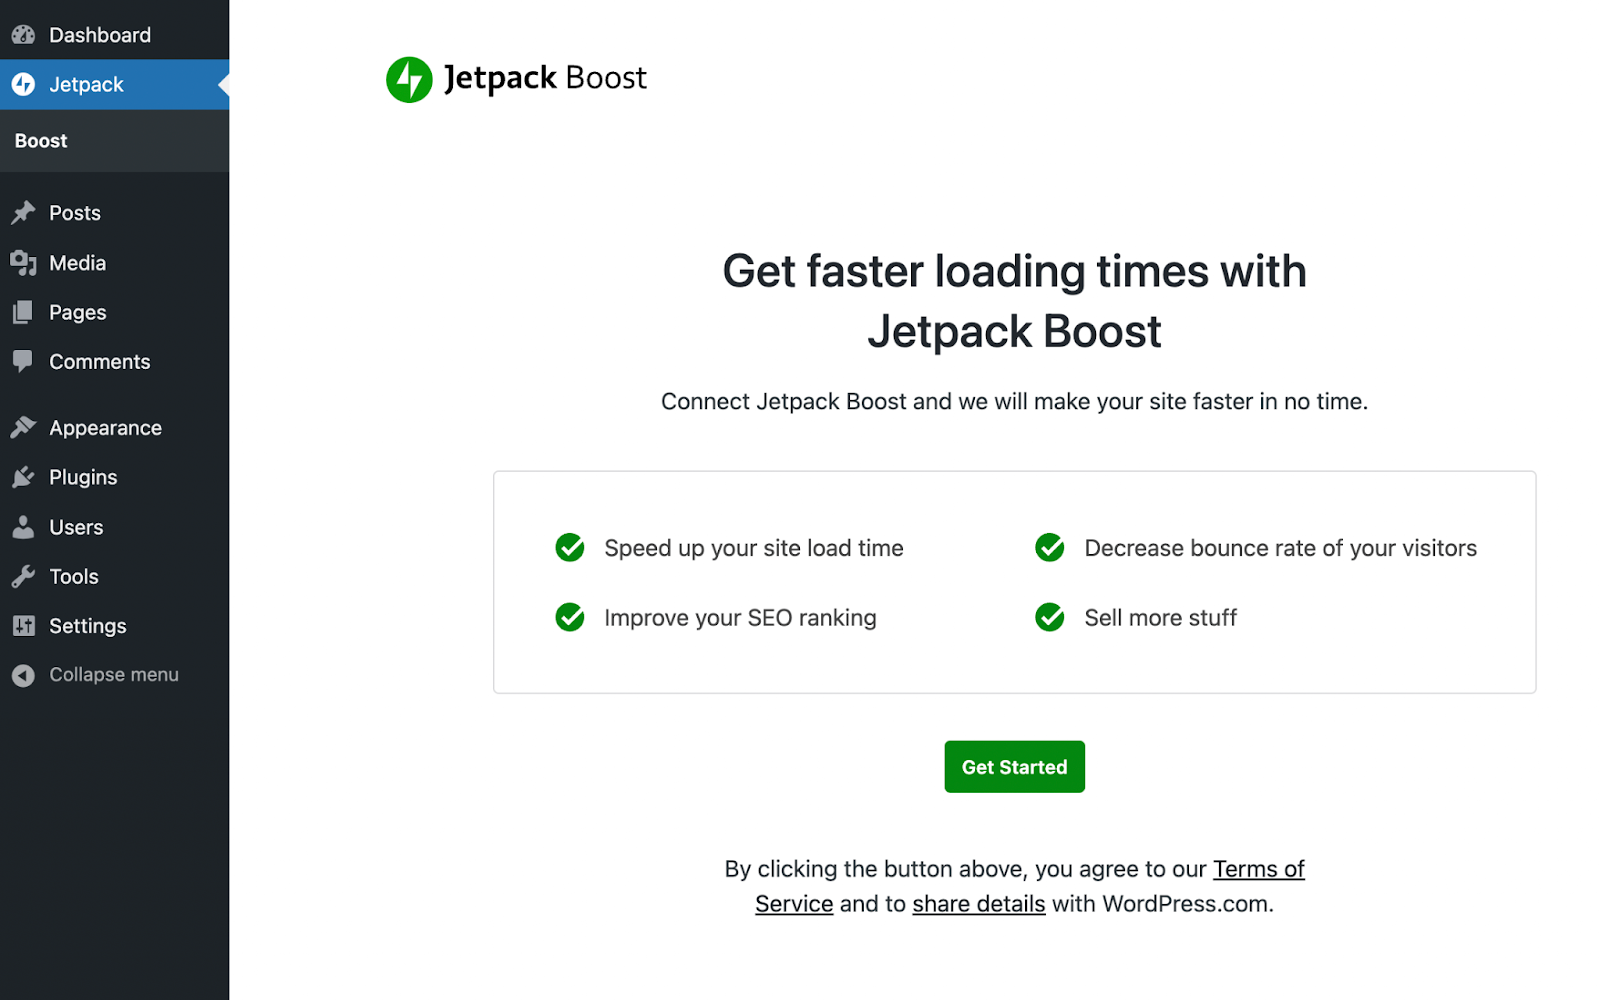1600x1000 pixels.
Task: Click the Jetpack Boost logo at the top
Action: [516, 78]
